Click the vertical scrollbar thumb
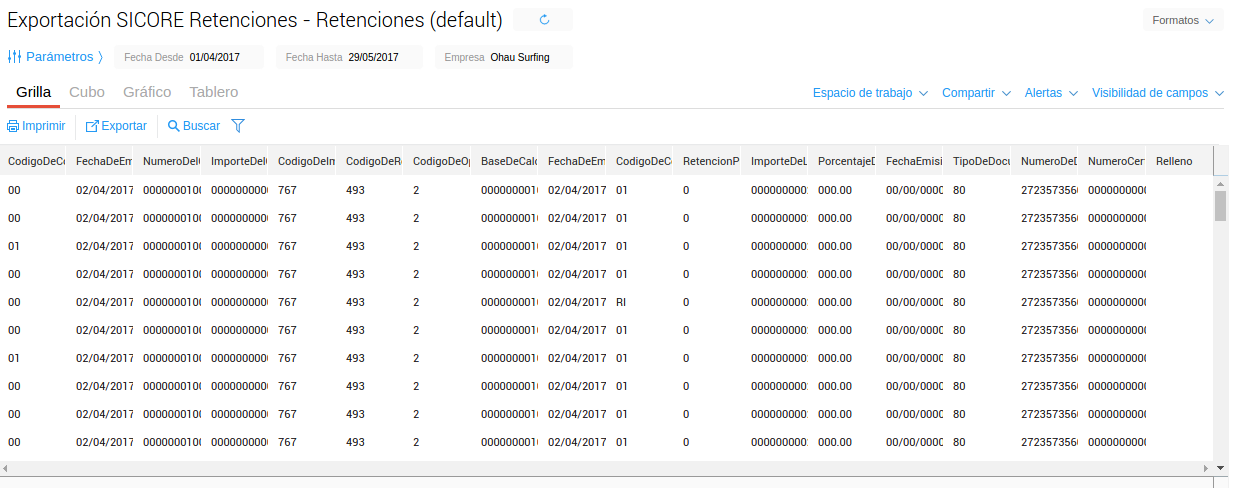The width and height of the screenshot is (1233, 488). click(1220, 205)
